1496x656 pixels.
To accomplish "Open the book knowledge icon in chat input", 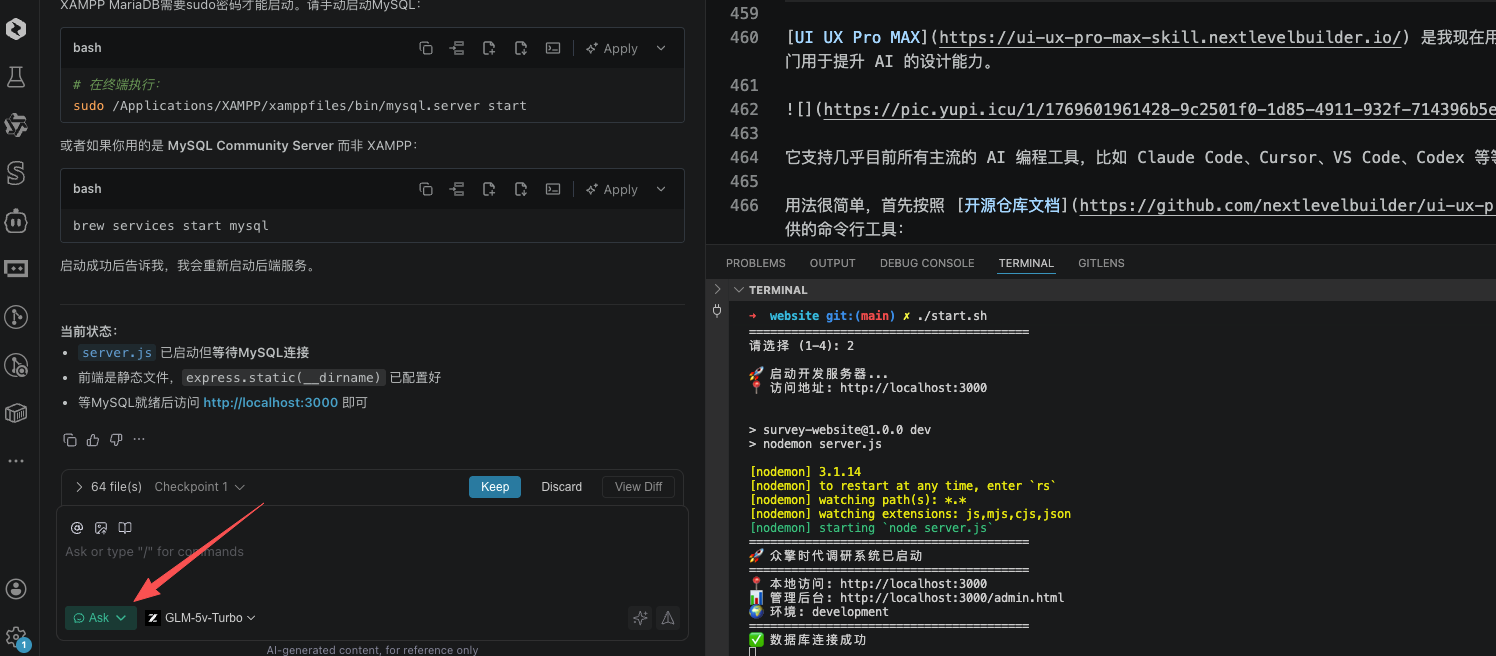I will click(x=125, y=527).
